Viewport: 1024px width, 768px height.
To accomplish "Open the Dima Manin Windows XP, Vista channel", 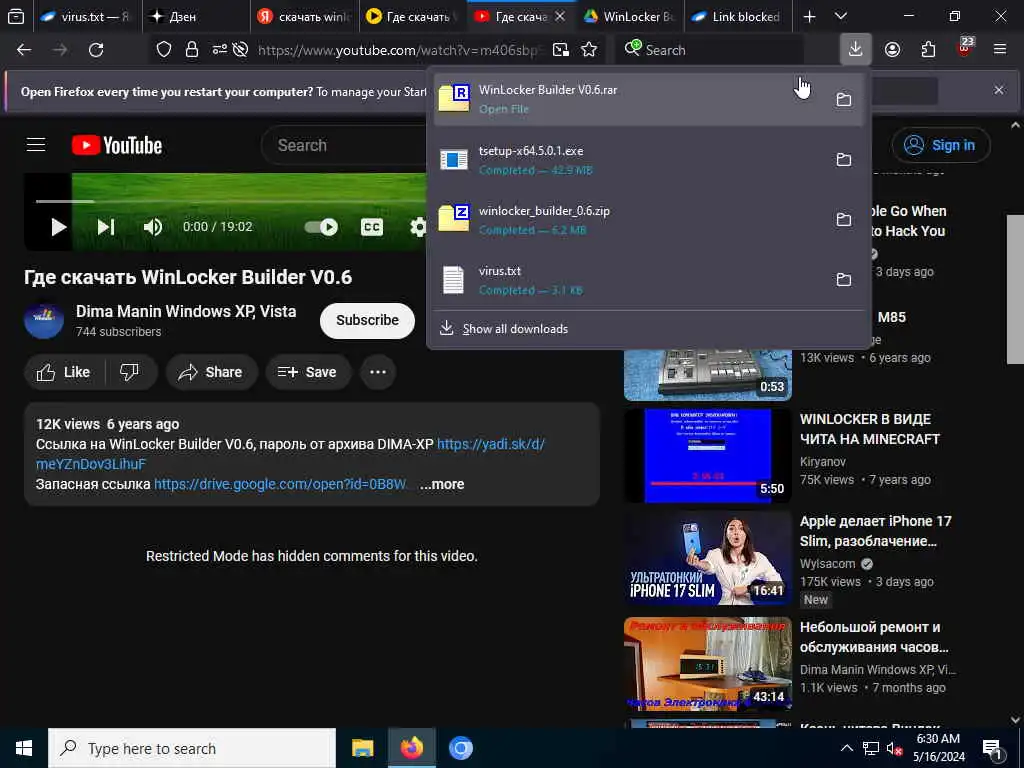I will click(x=185, y=312).
